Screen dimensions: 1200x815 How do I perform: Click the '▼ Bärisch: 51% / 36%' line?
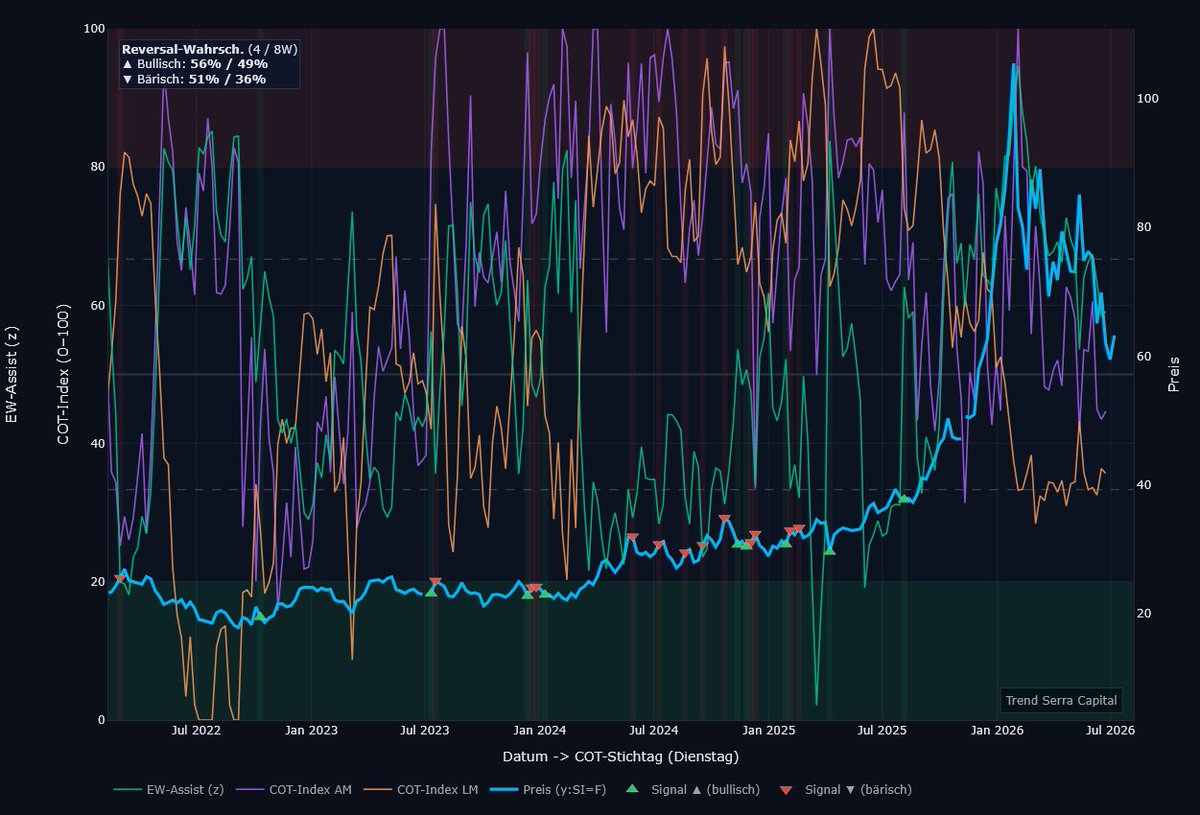tap(193, 79)
